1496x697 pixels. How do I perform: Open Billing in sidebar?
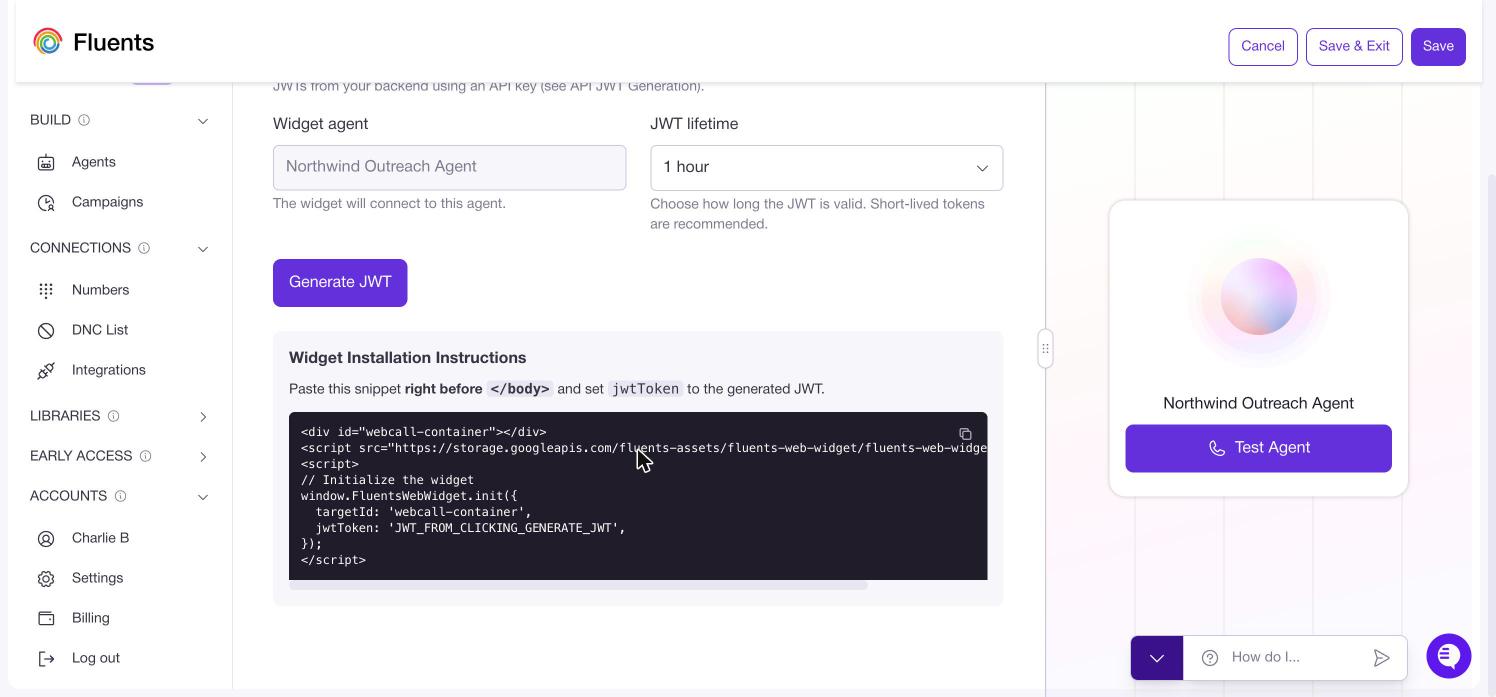(90, 618)
